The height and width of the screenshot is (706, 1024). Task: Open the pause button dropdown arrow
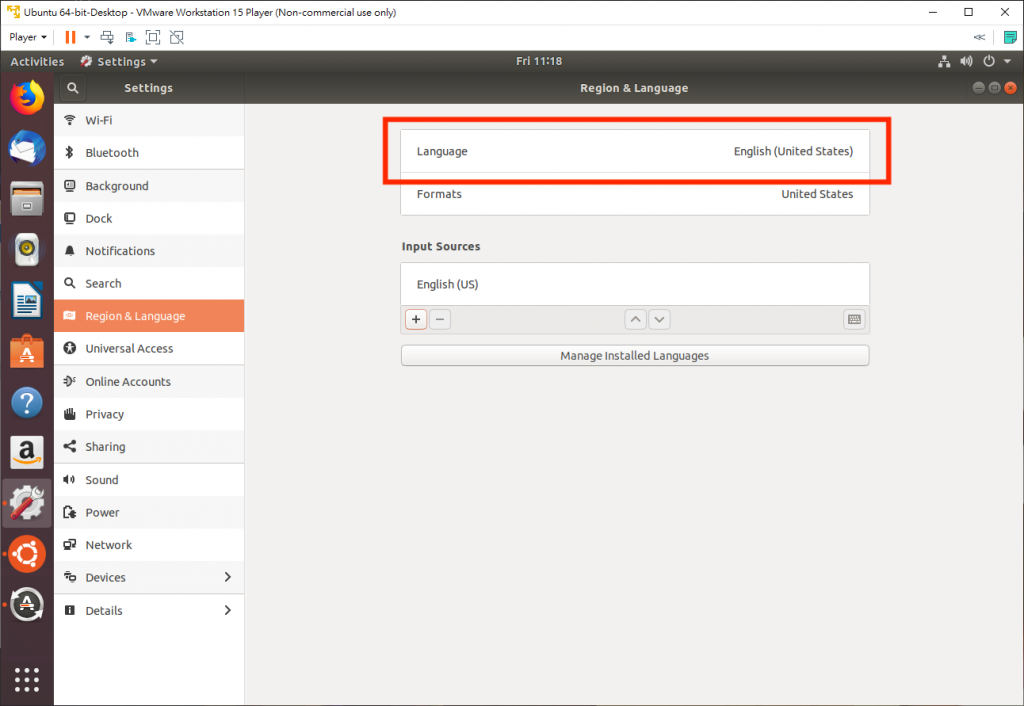pyautogui.click(x=87, y=37)
